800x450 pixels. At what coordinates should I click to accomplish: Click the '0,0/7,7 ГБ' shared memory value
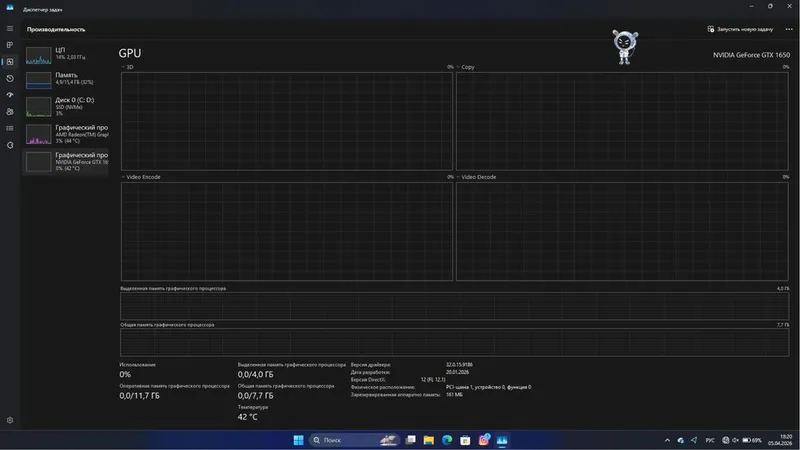click(255, 395)
